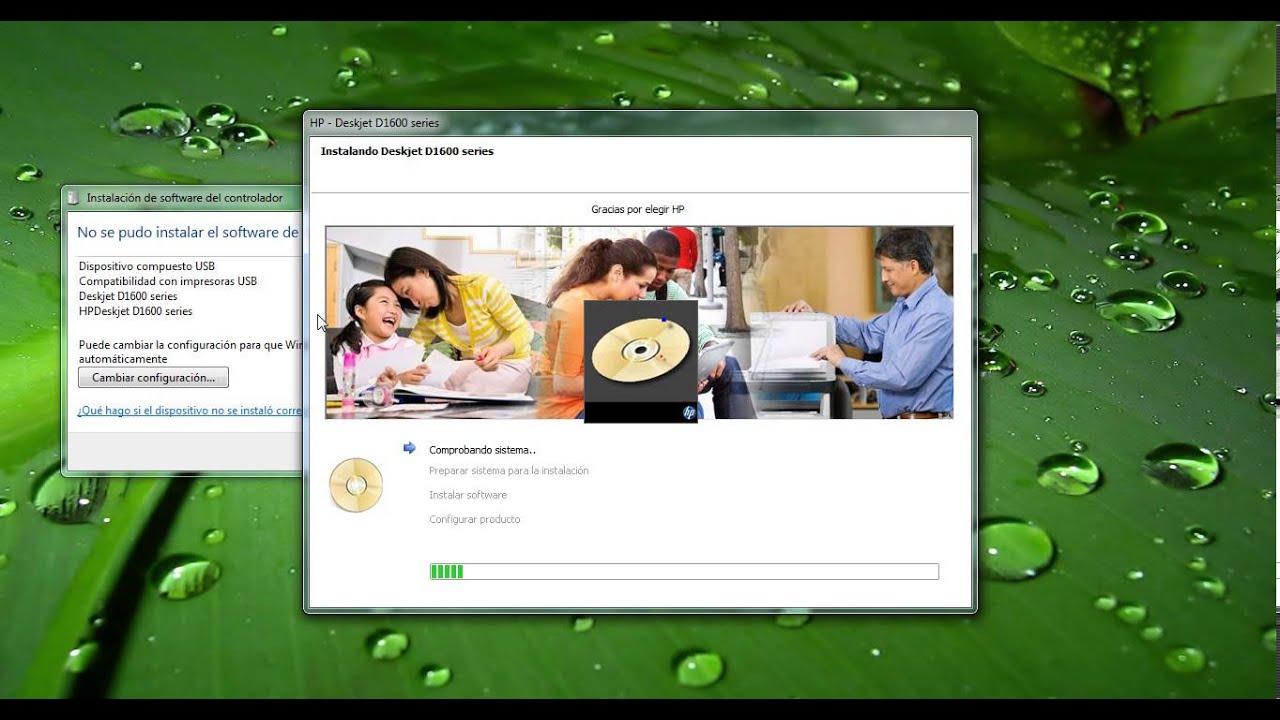The width and height of the screenshot is (1280, 720).
Task: Select the 'HPDeskjet D1600 series' device row
Action: pyautogui.click(x=135, y=311)
